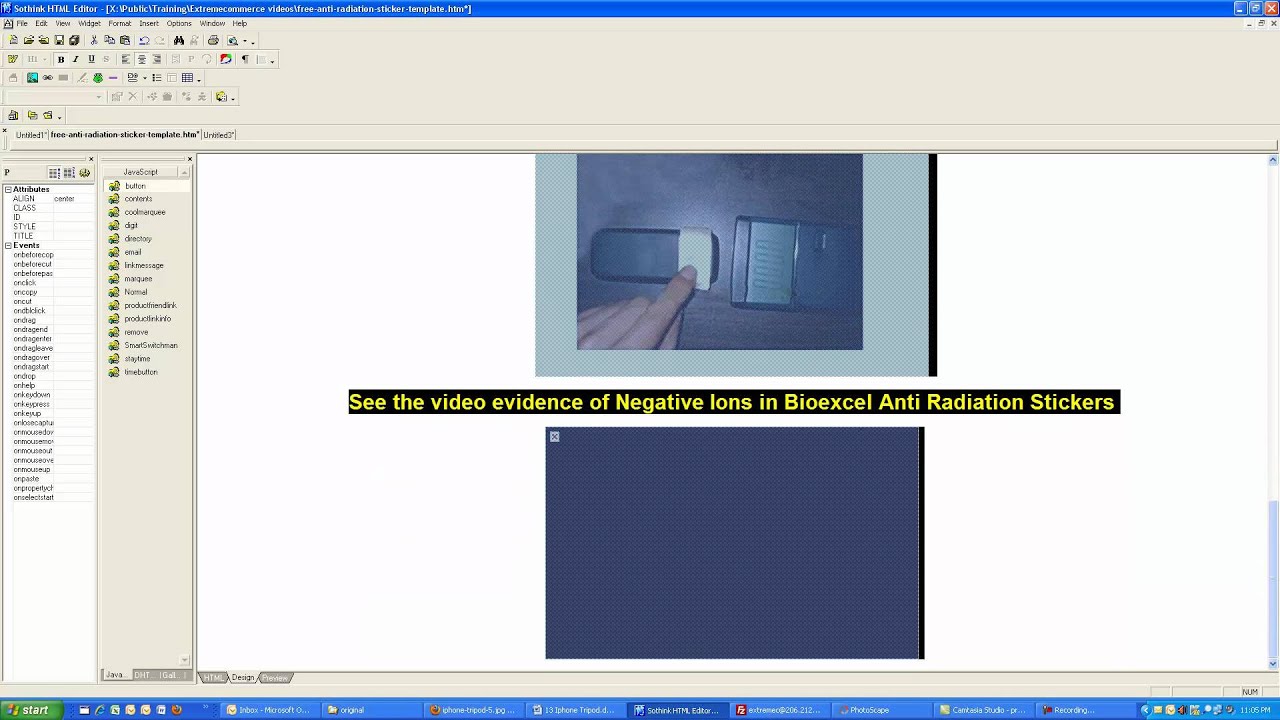Select the coolmarquee JavaScript widget
Viewport: 1280px width, 720px height.
pyautogui.click(x=144, y=212)
